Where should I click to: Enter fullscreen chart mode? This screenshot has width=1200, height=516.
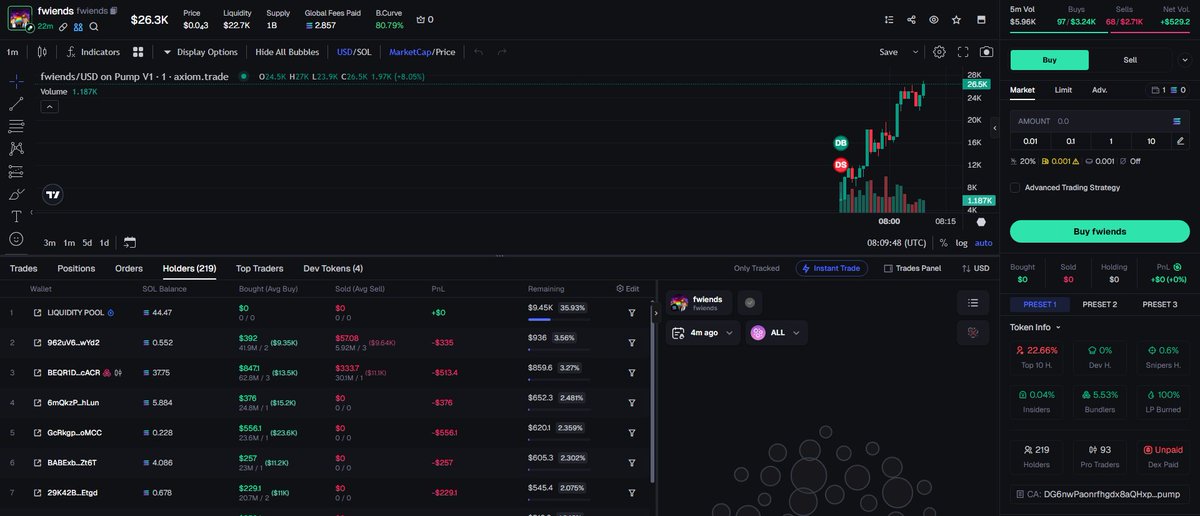tap(963, 52)
